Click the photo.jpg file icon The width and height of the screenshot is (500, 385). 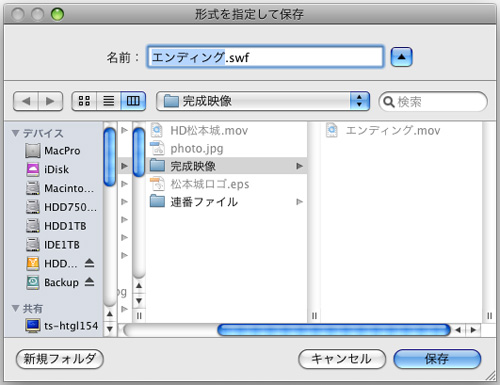click(x=157, y=148)
